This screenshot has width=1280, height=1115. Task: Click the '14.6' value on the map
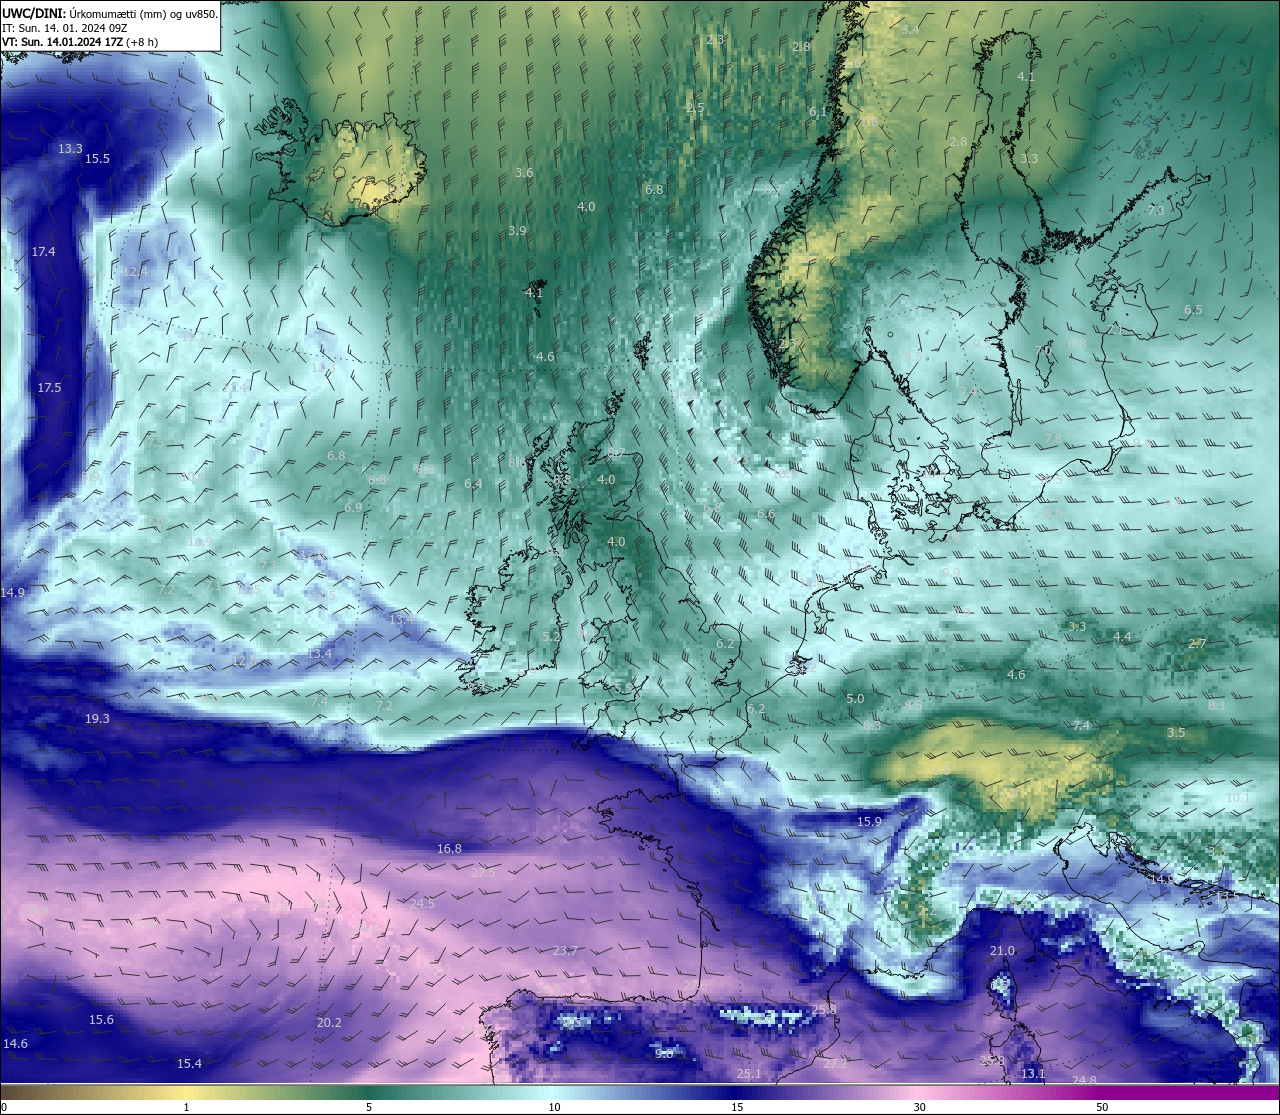point(15,1043)
